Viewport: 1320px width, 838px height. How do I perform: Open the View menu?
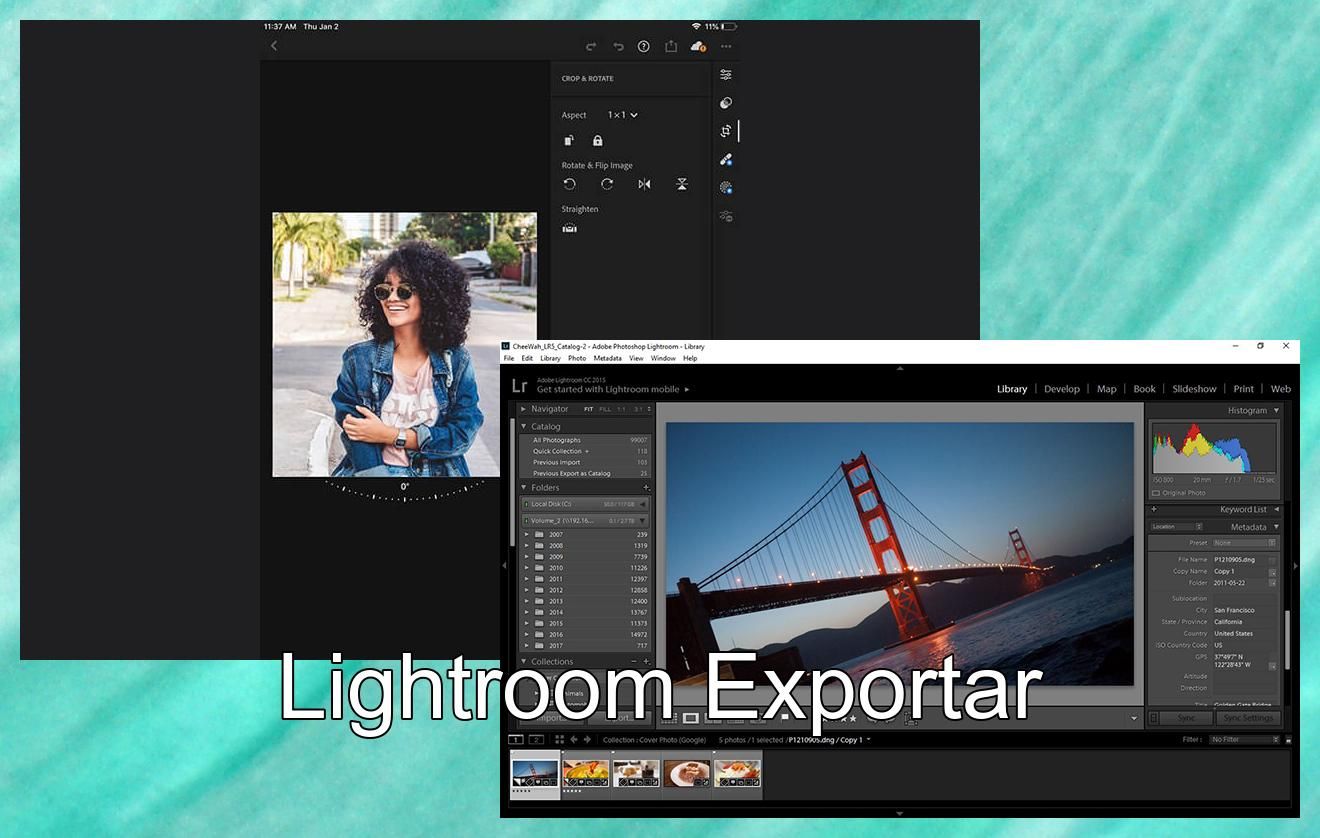point(636,358)
